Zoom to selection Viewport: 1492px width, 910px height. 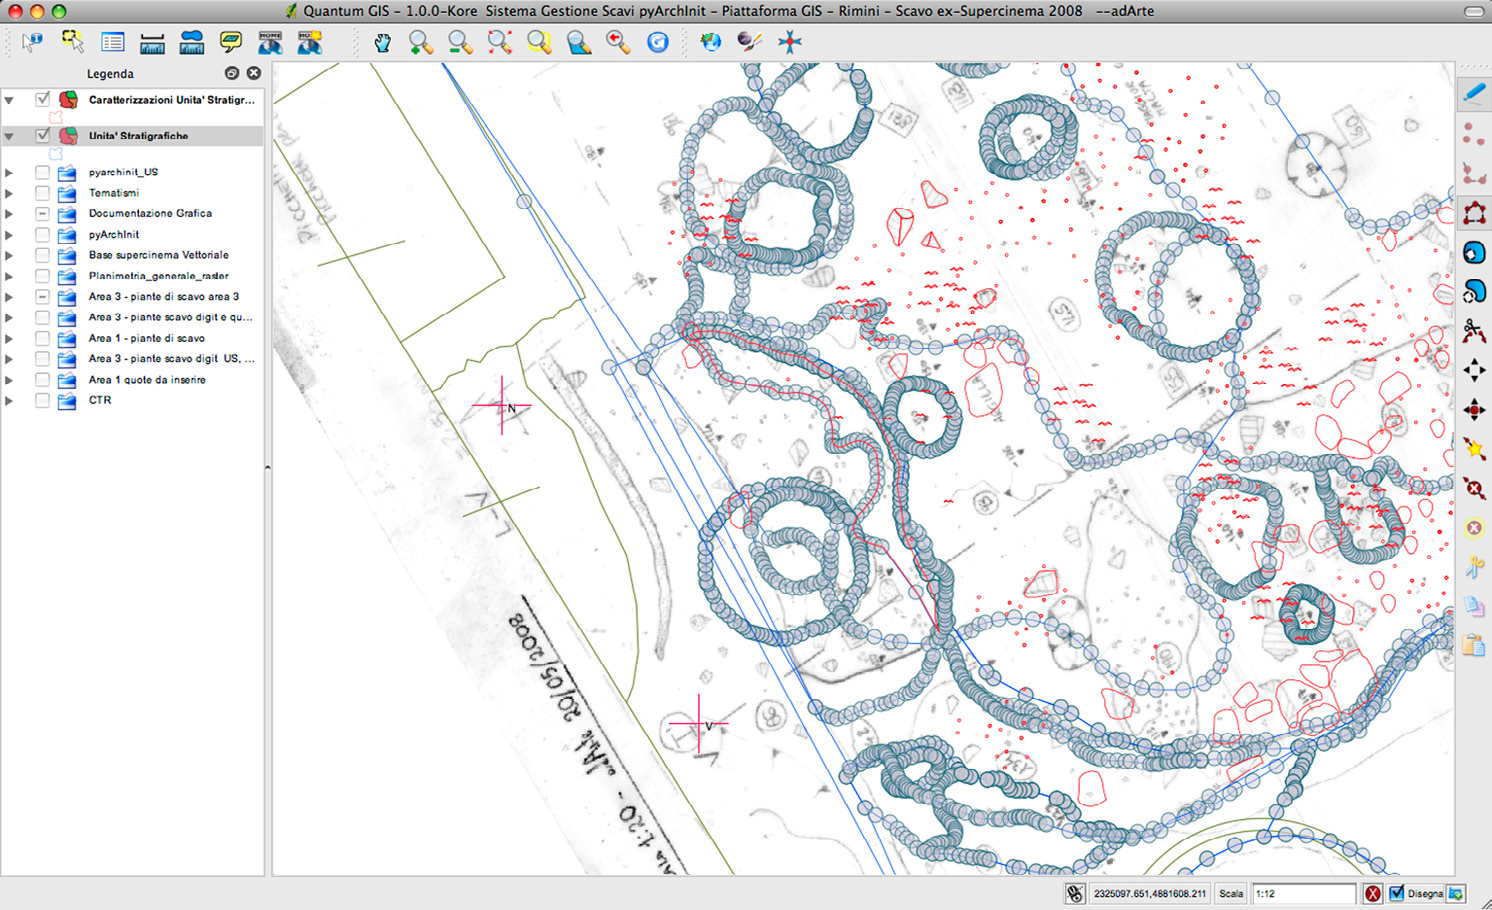pyautogui.click(x=539, y=42)
